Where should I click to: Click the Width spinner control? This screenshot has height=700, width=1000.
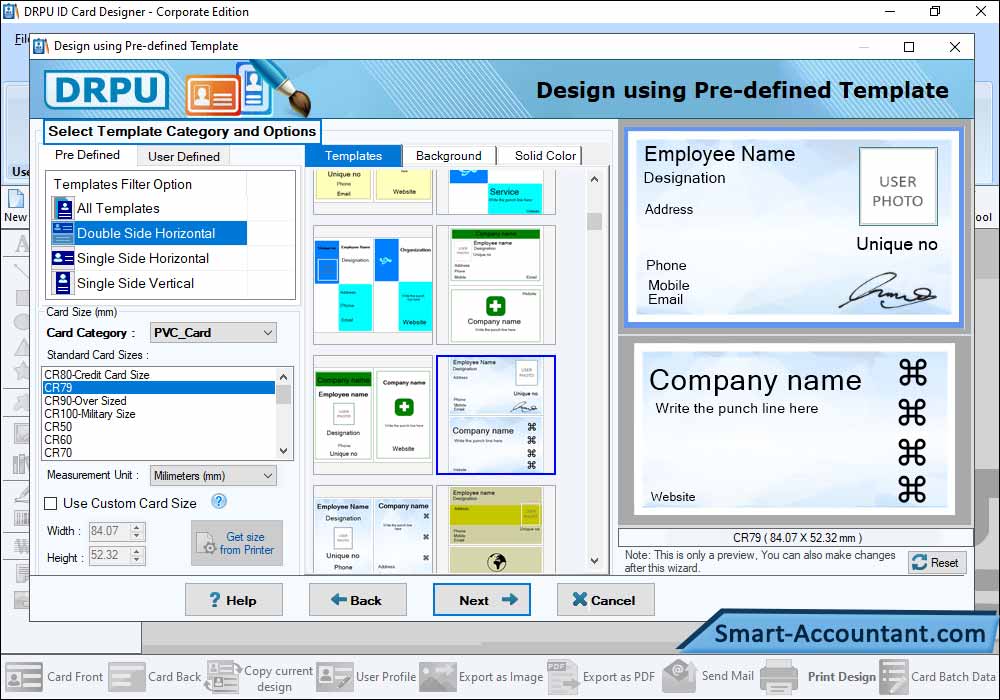point(136,531)
